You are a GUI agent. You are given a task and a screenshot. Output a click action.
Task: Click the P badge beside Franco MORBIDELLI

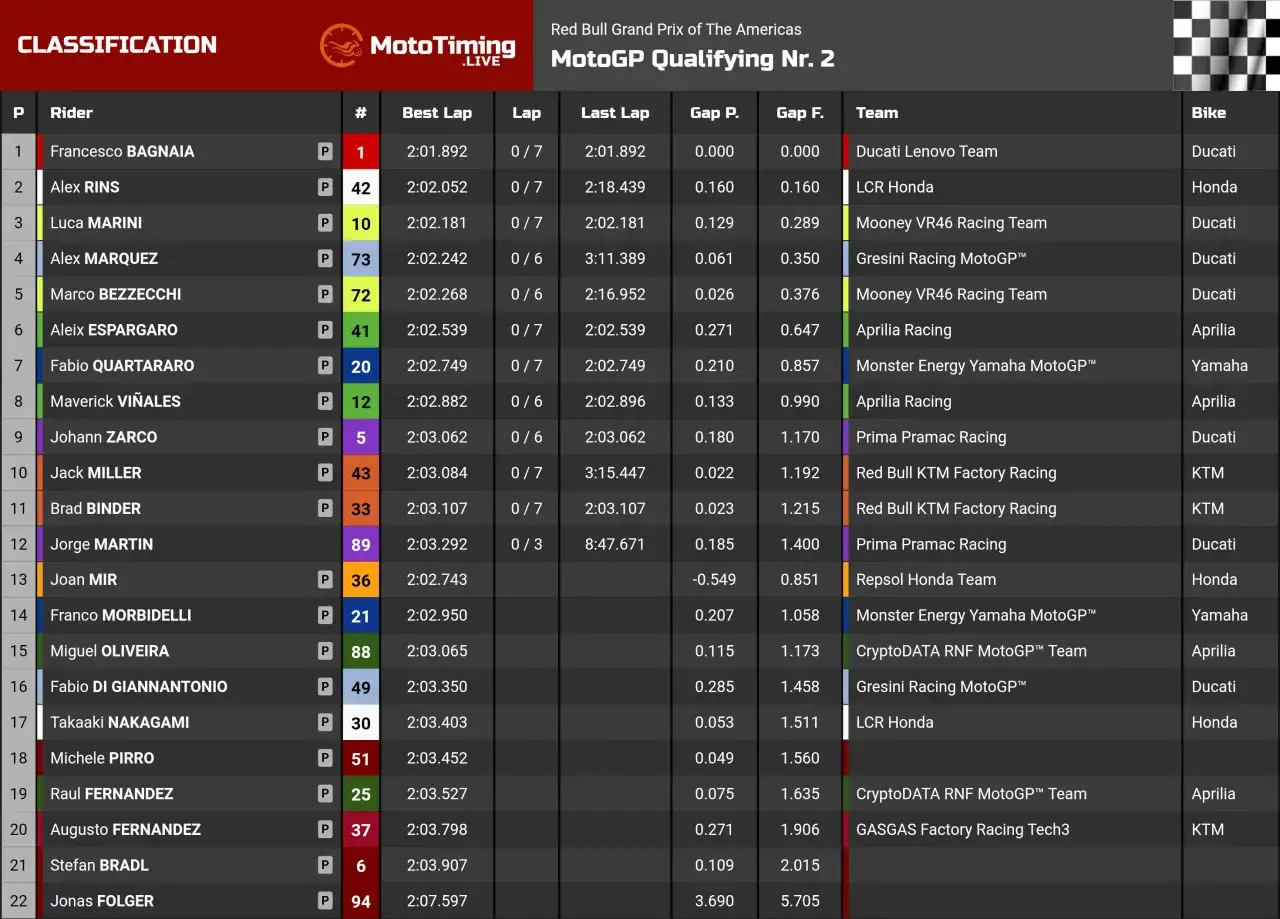coord(325,615)
